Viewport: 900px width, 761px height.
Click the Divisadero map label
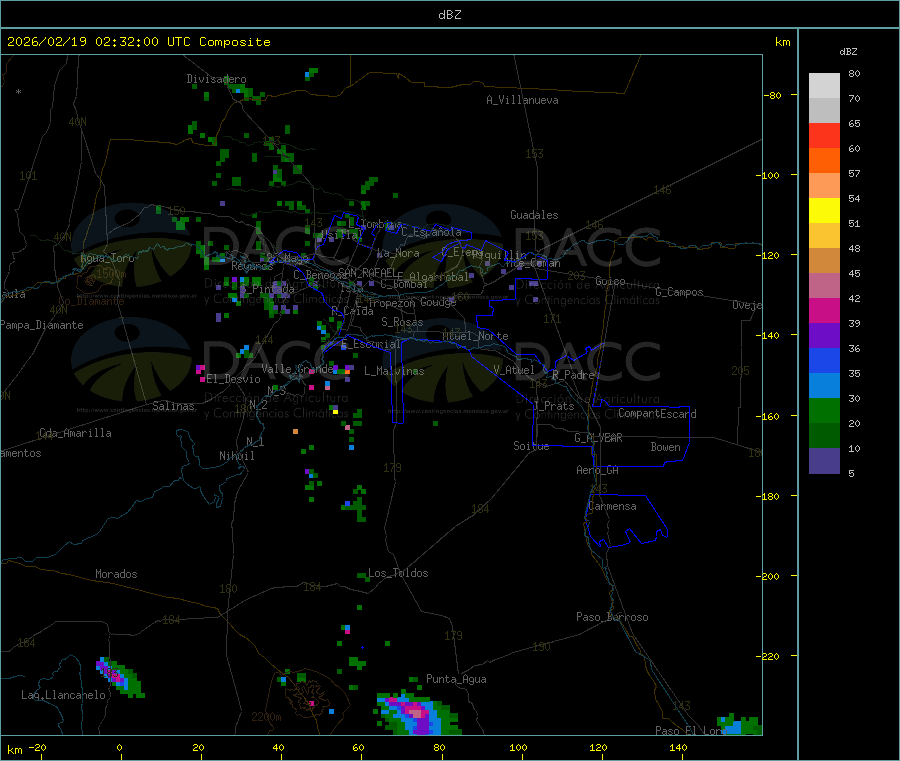click(216, 79)
